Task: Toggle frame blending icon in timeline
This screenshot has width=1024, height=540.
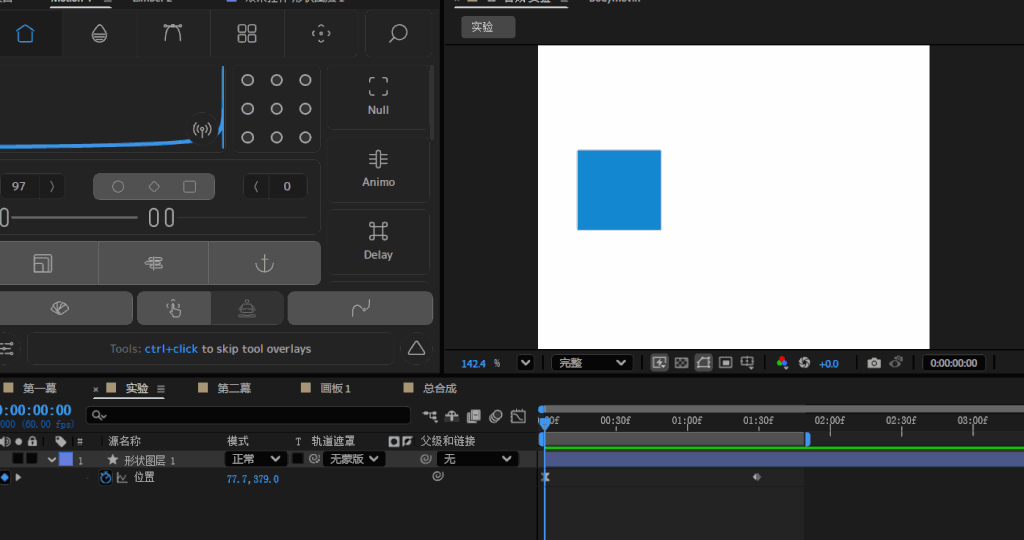Action: coord(473,416)
